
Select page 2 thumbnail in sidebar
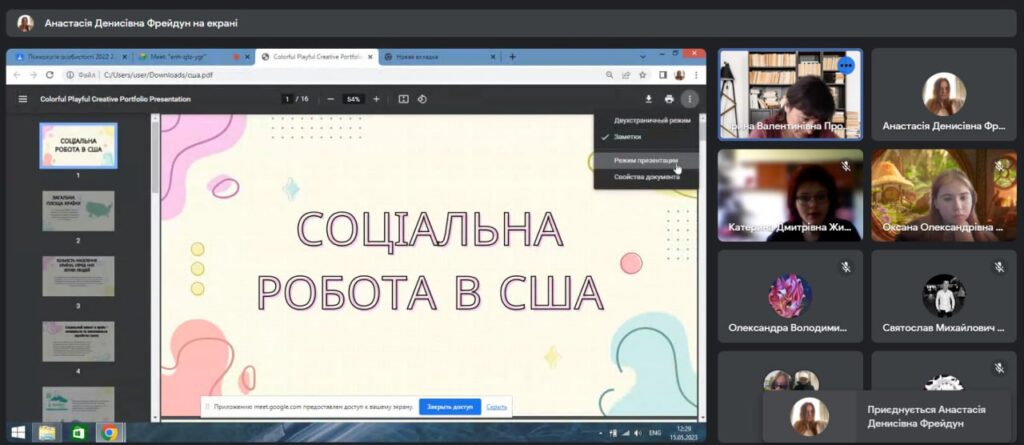click(78, 211)
